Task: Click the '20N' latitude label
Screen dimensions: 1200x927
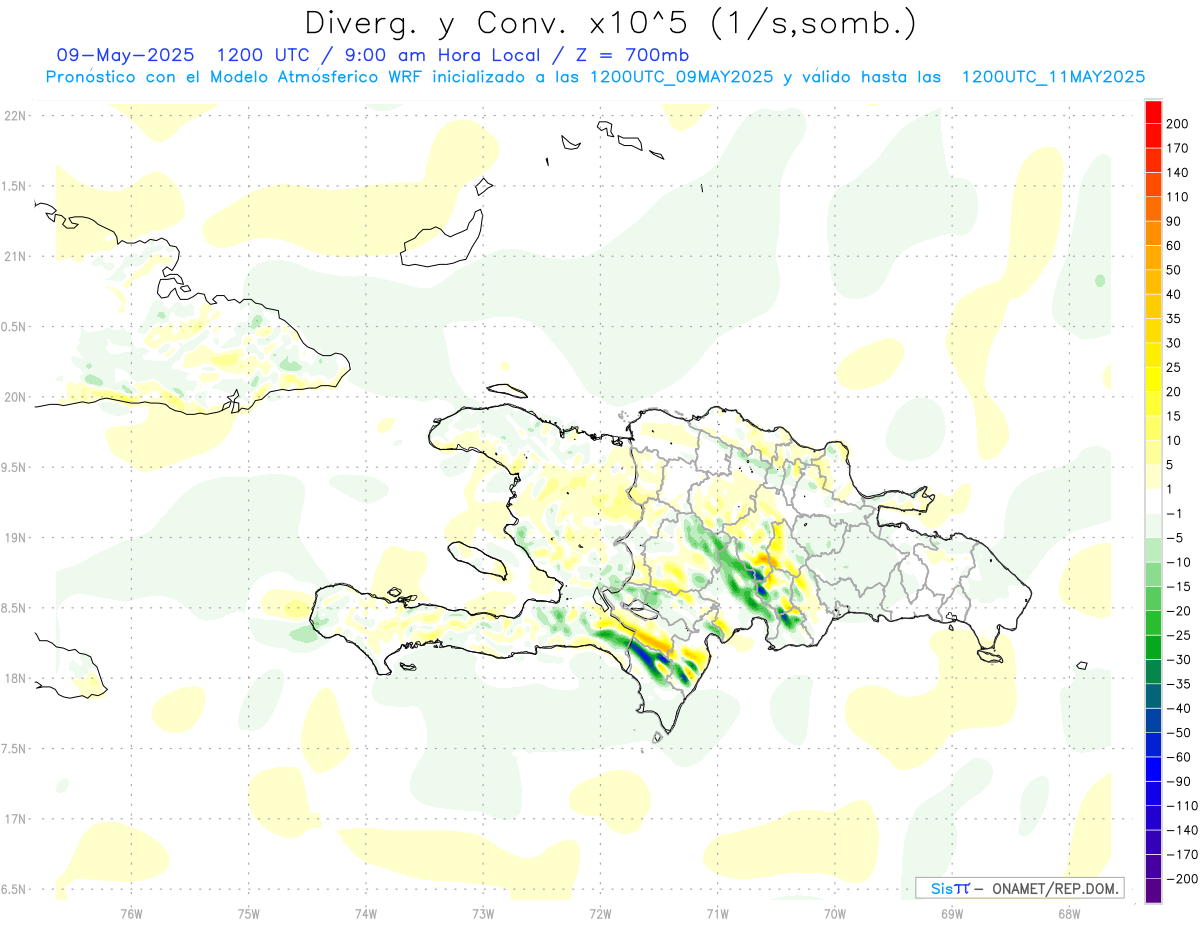Action: (x=14, y=397)
